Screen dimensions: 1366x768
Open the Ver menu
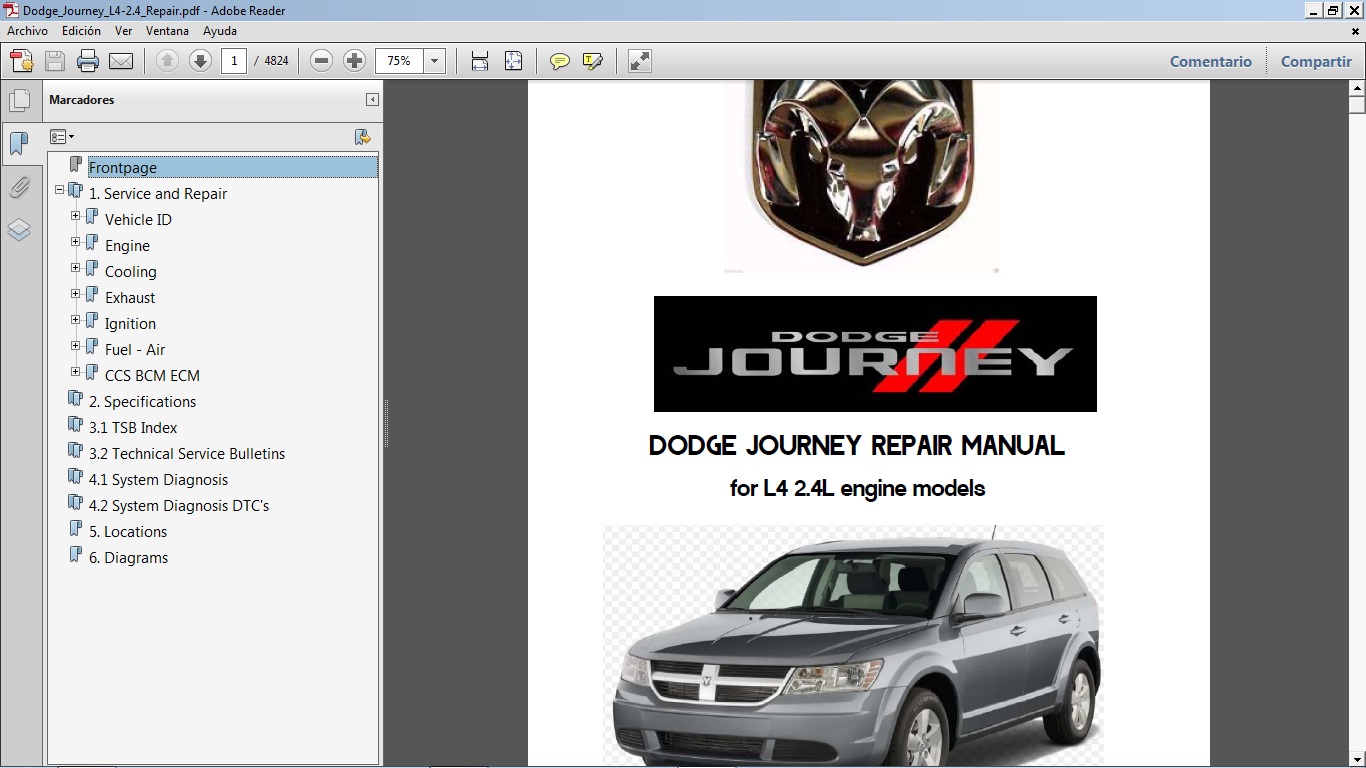click(123, 31)
